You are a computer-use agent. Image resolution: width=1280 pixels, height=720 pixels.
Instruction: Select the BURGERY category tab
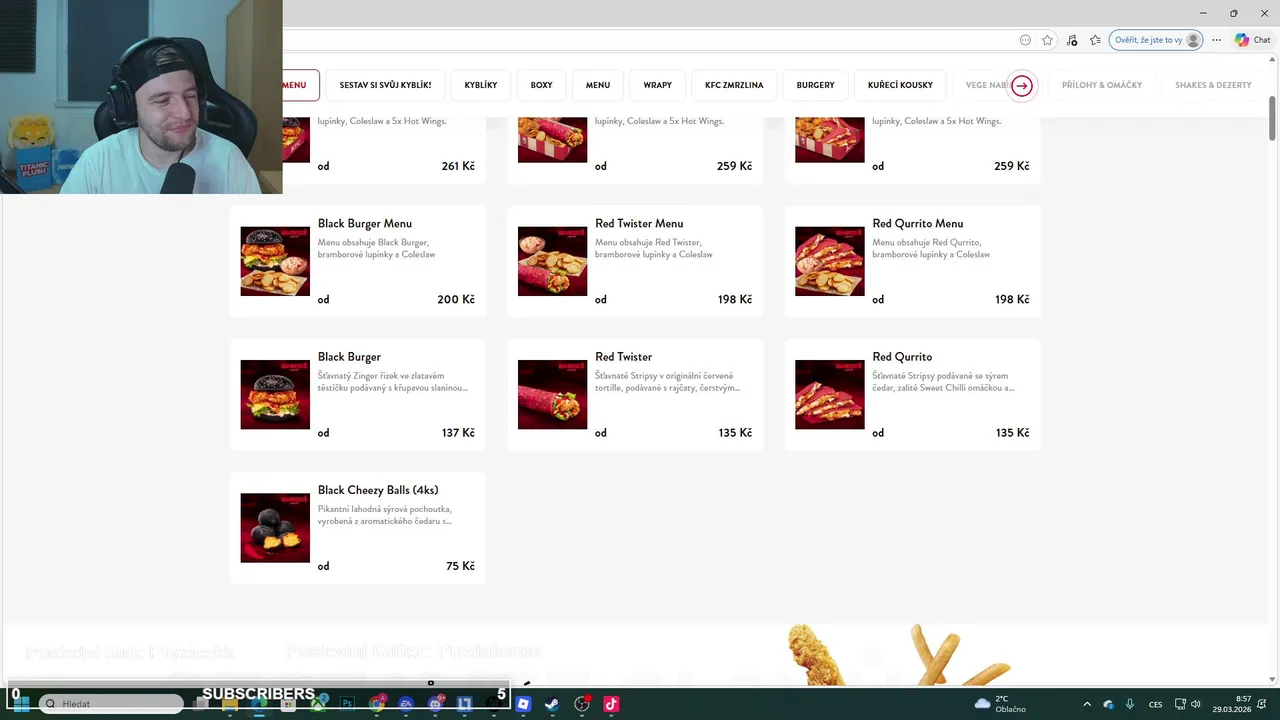815,85
